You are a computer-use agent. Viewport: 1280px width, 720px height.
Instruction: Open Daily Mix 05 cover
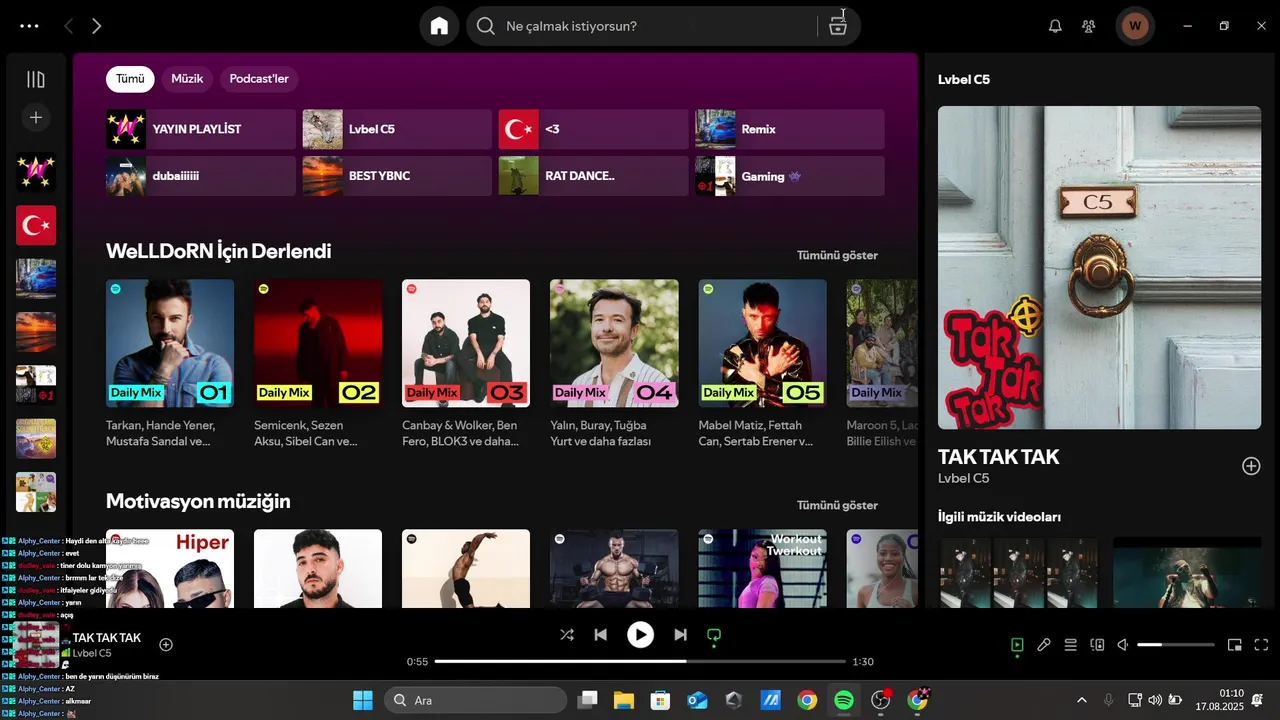click(763, 343)
